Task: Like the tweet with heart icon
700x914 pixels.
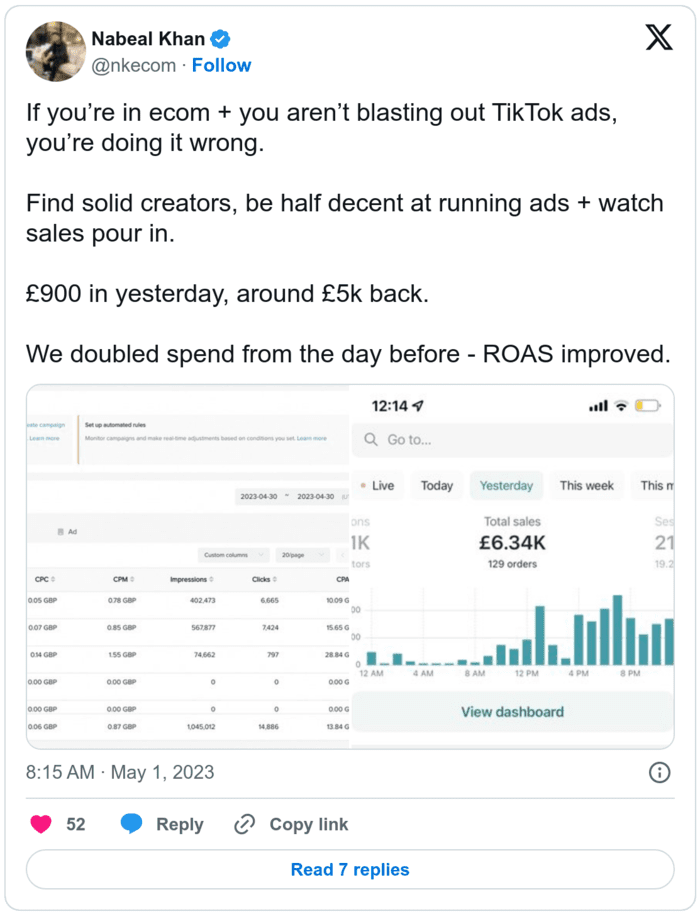Action: 41,824
